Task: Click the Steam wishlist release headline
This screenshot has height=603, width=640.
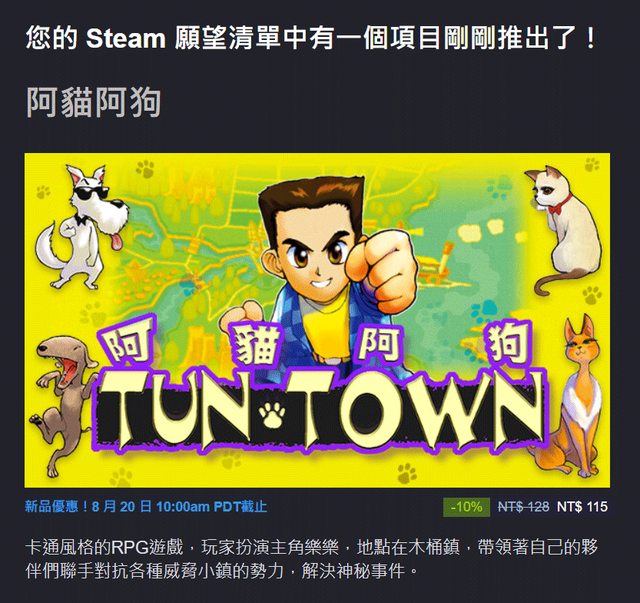Action: pyautogui.click(x=312, y=37)
